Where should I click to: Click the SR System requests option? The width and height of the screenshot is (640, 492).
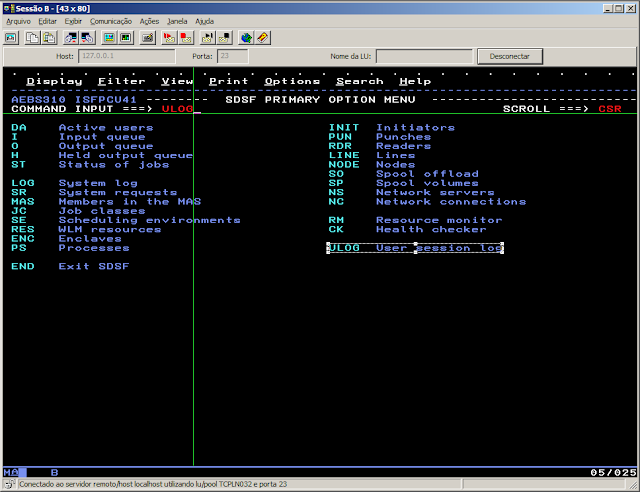click(94, 192)
